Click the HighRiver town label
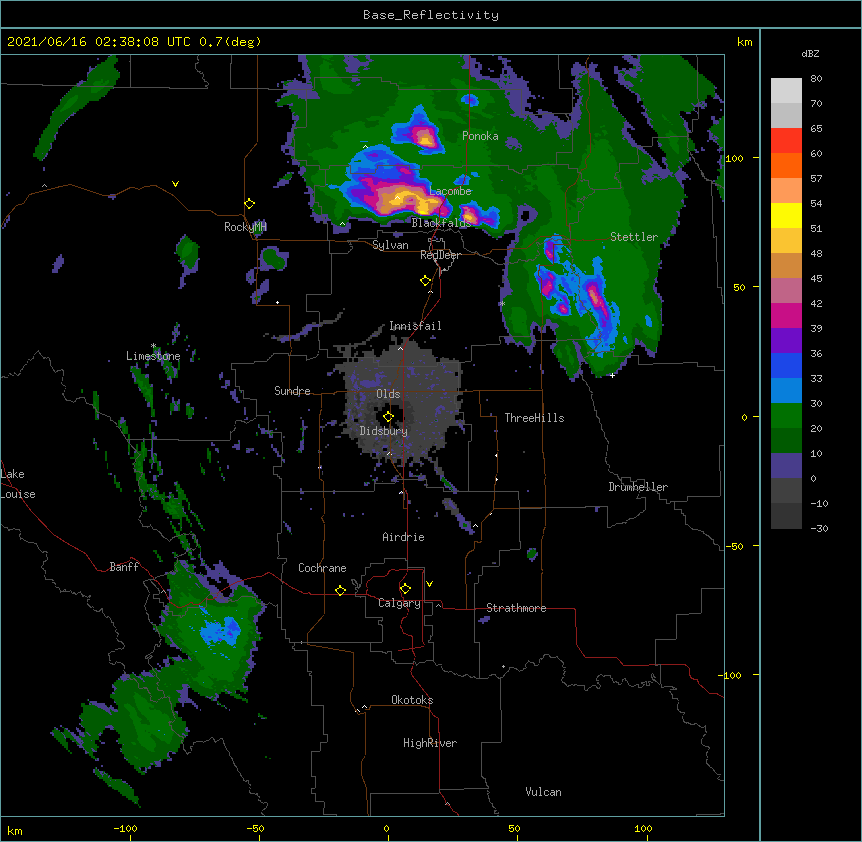This screenshot has height=842, width=862. pyautogui.click(x=430, y=743)
